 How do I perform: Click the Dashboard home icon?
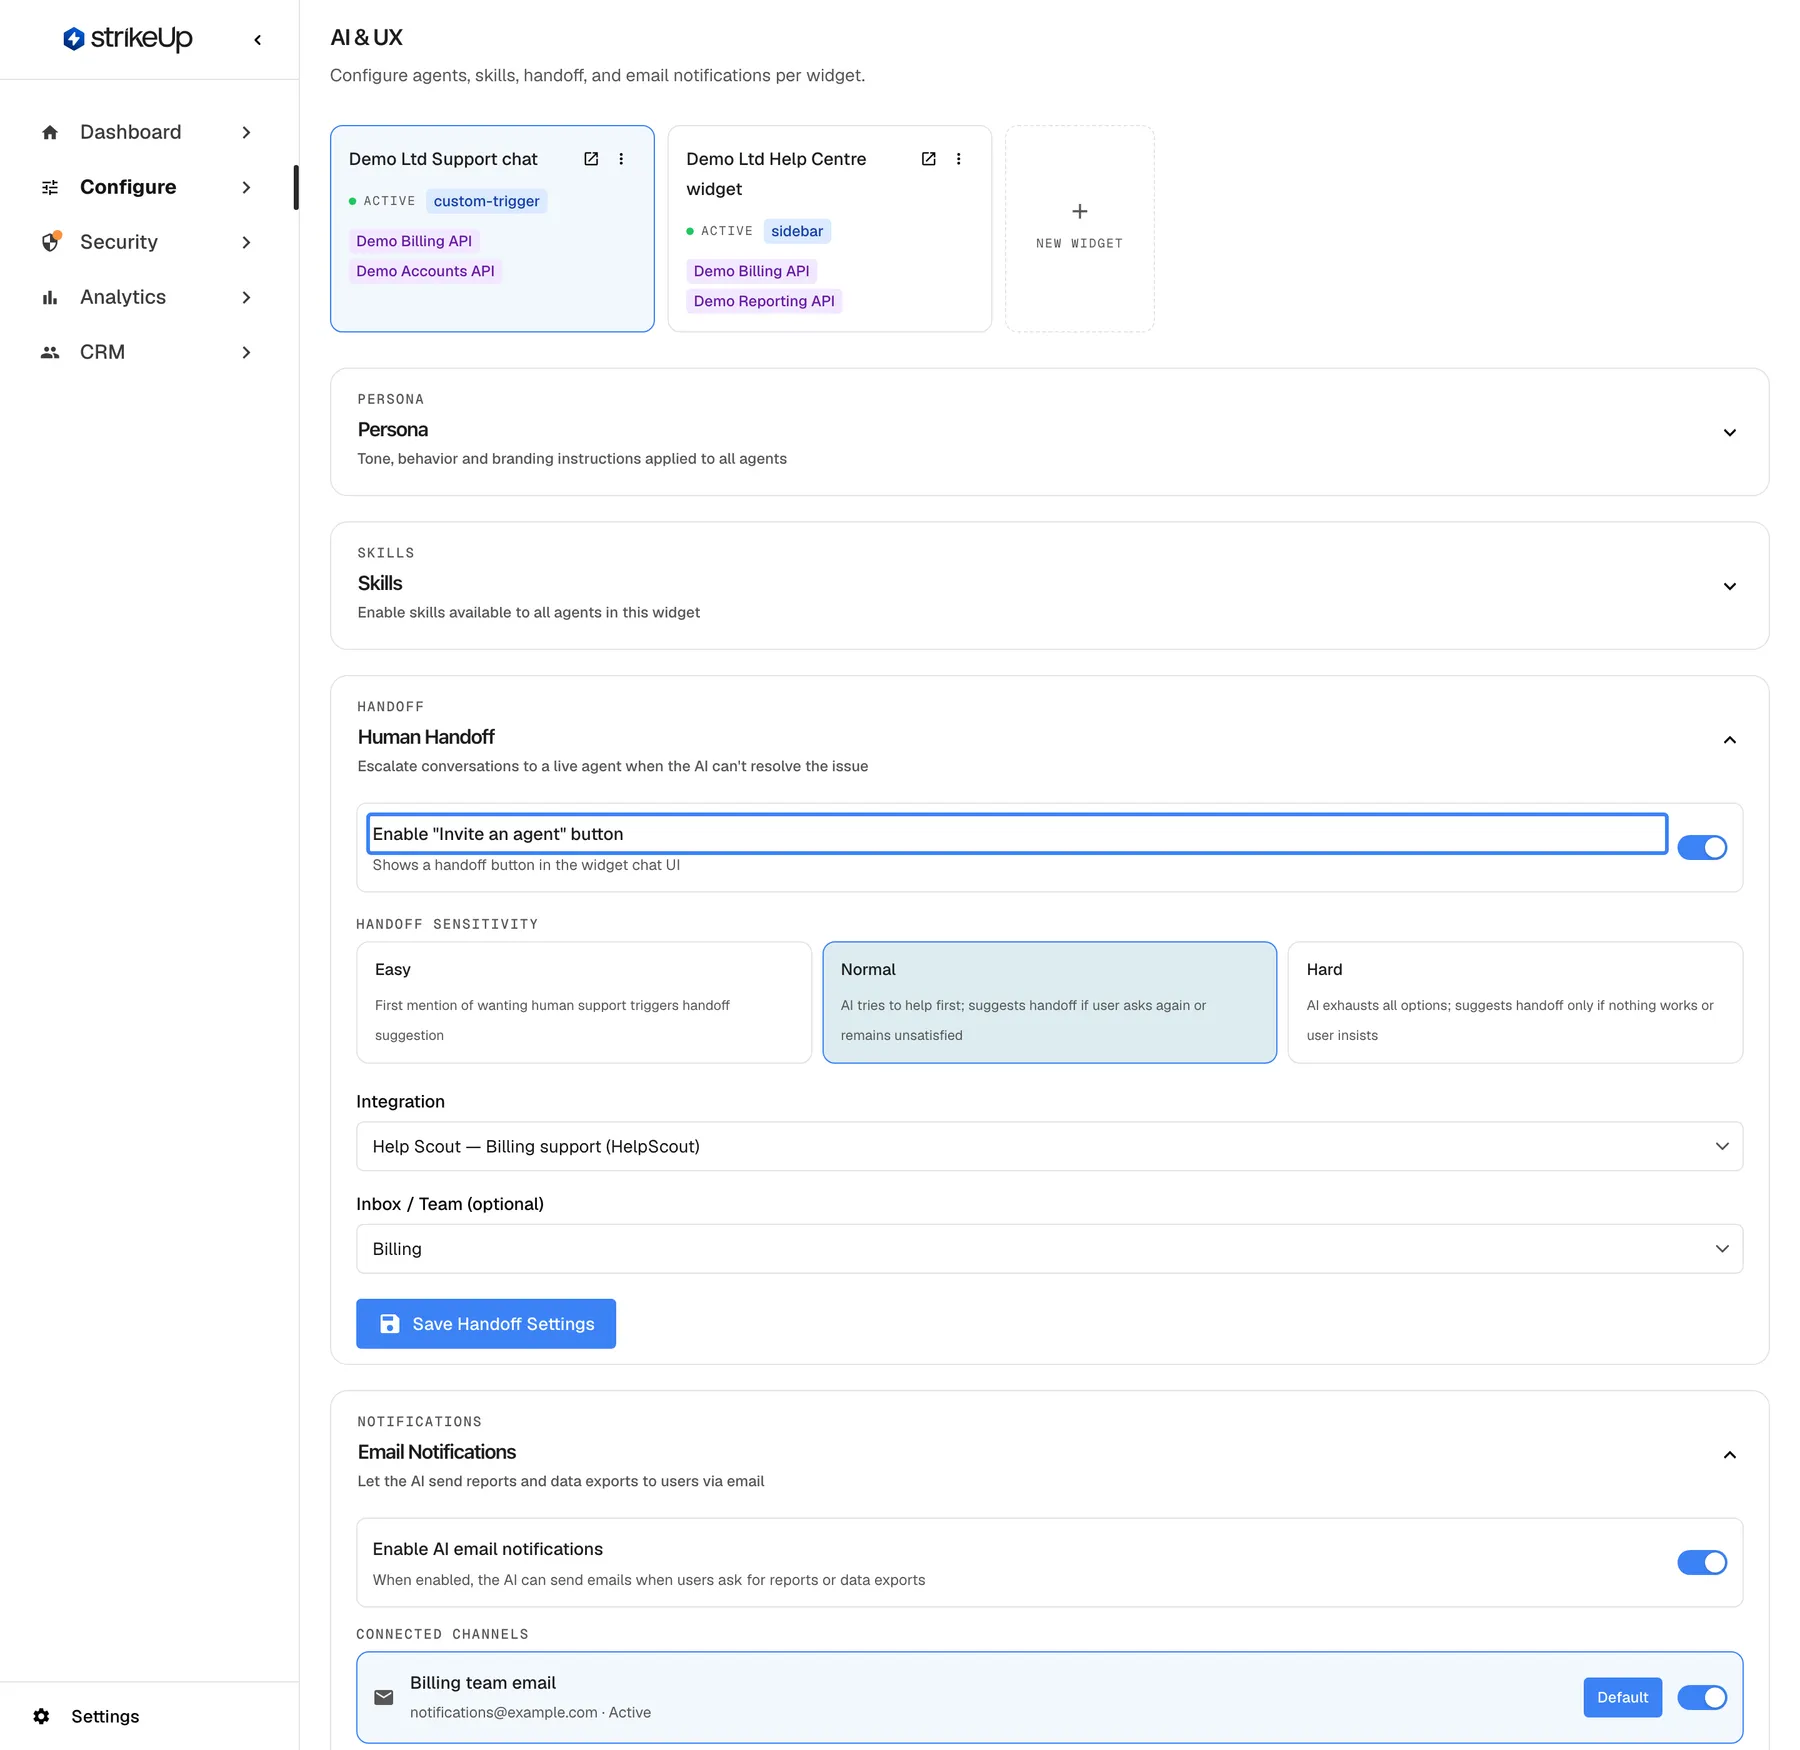click(x=50, y=132)
